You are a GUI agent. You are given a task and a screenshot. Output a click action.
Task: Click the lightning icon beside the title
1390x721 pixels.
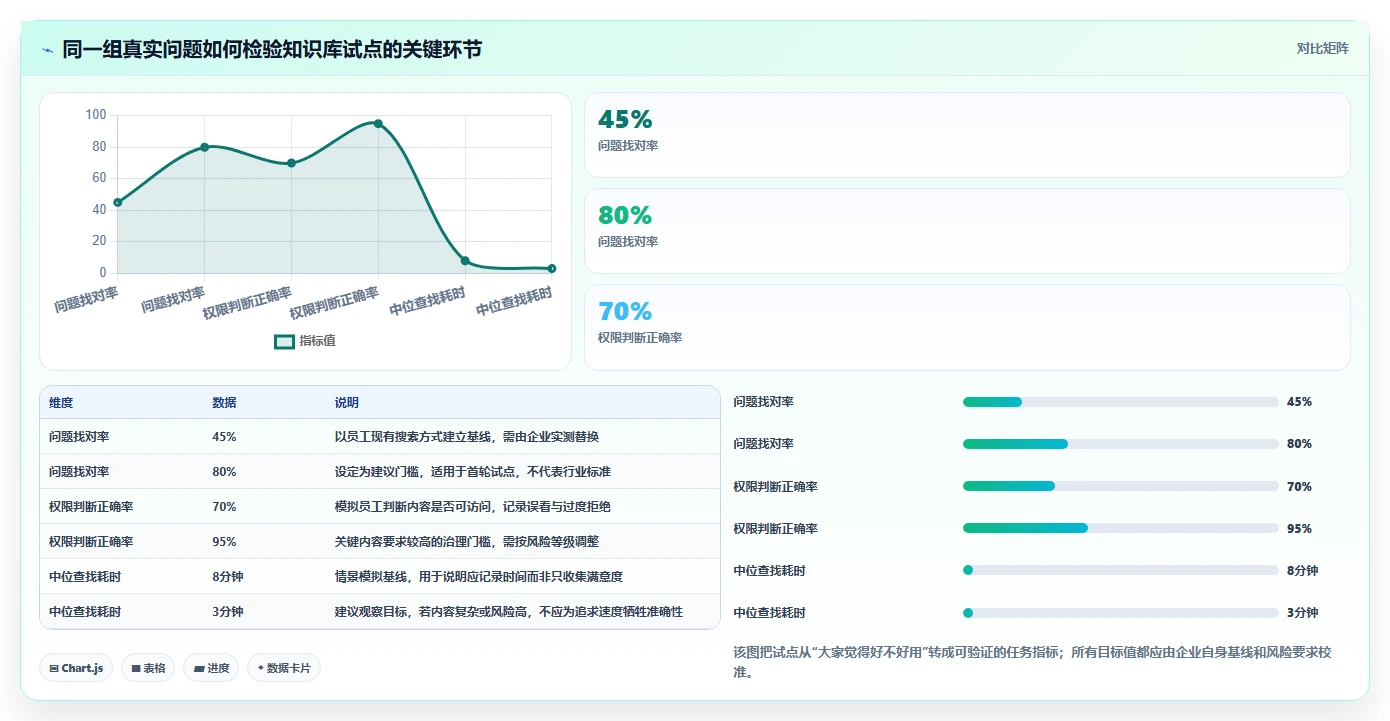(x=48, y=49)
